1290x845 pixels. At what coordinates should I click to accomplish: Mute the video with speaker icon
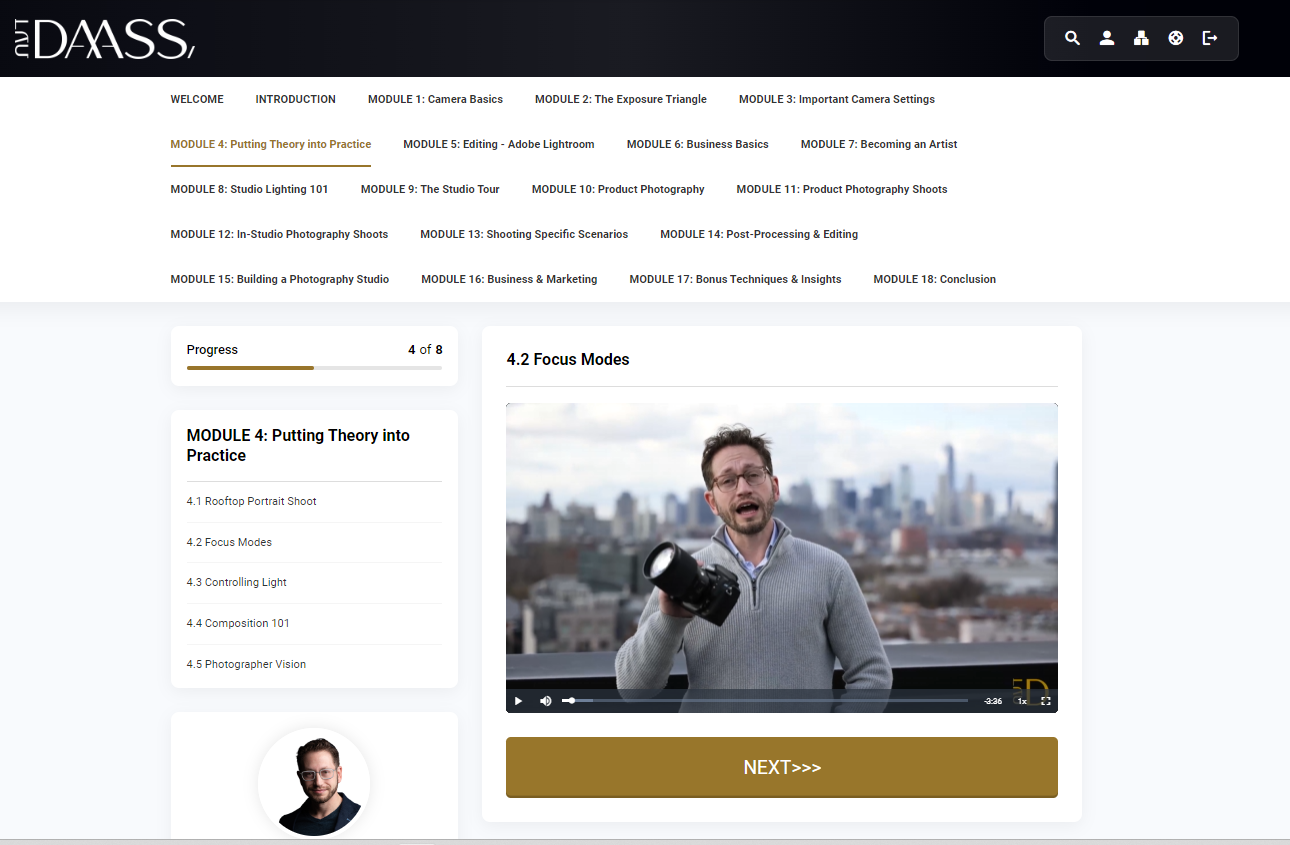click(545, 701)
